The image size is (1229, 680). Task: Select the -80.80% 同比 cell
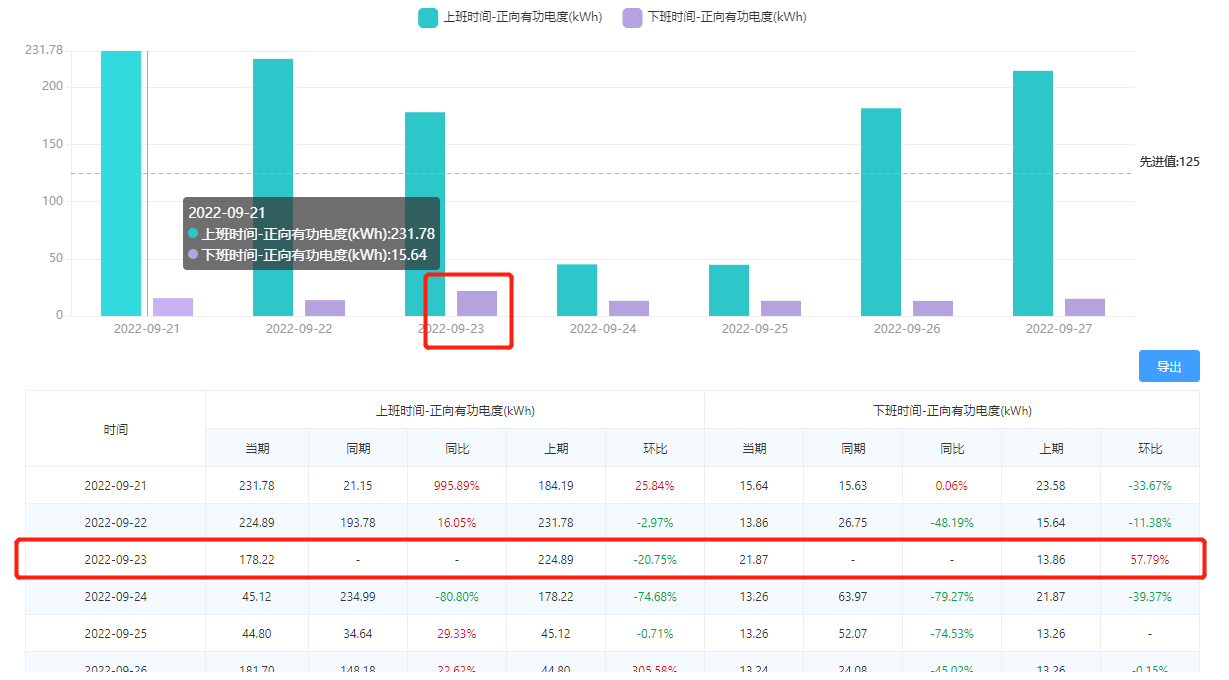(x=456, y=597)
